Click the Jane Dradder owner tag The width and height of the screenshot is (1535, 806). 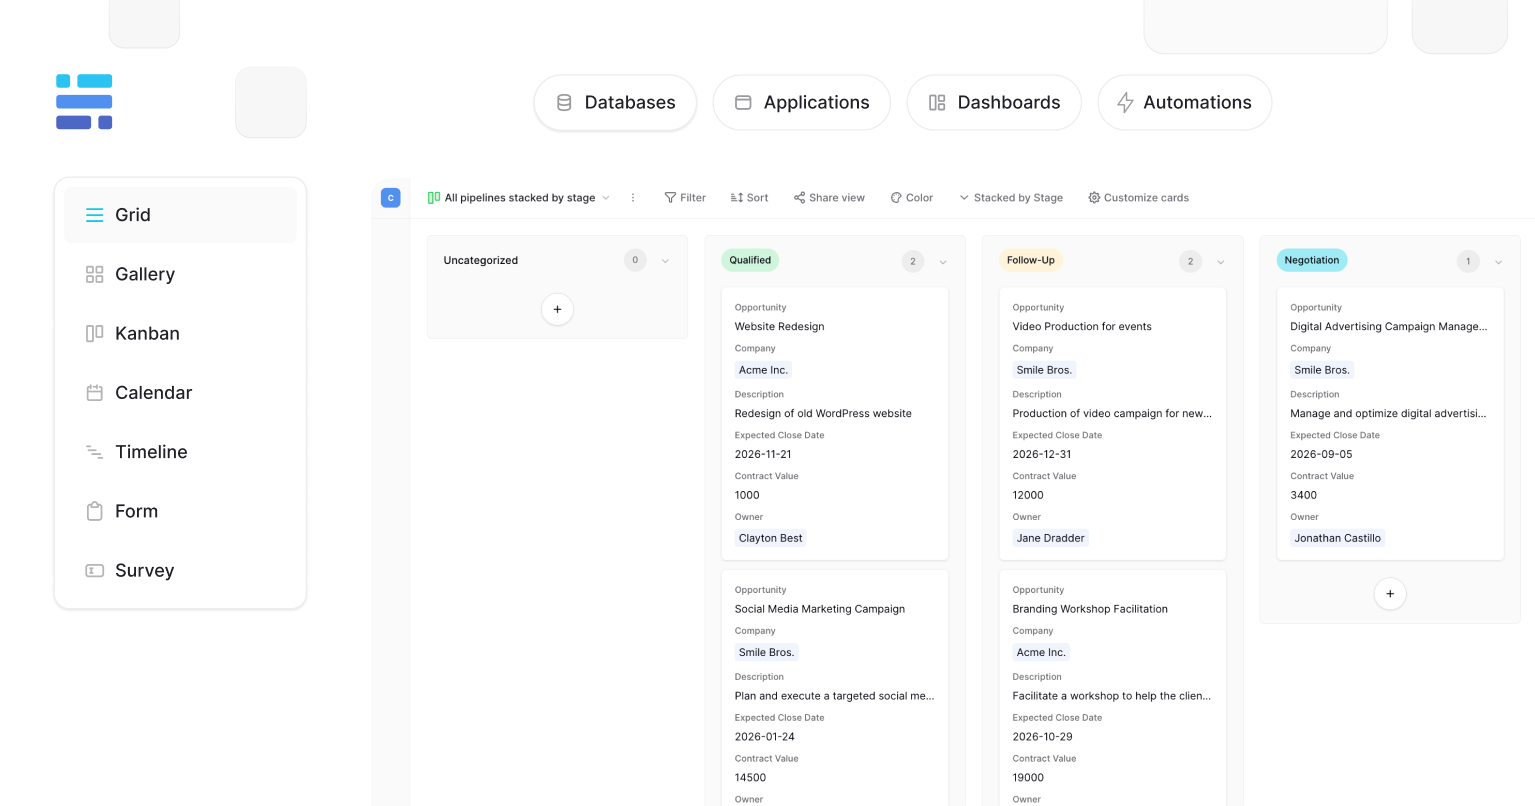point(1050,538)
